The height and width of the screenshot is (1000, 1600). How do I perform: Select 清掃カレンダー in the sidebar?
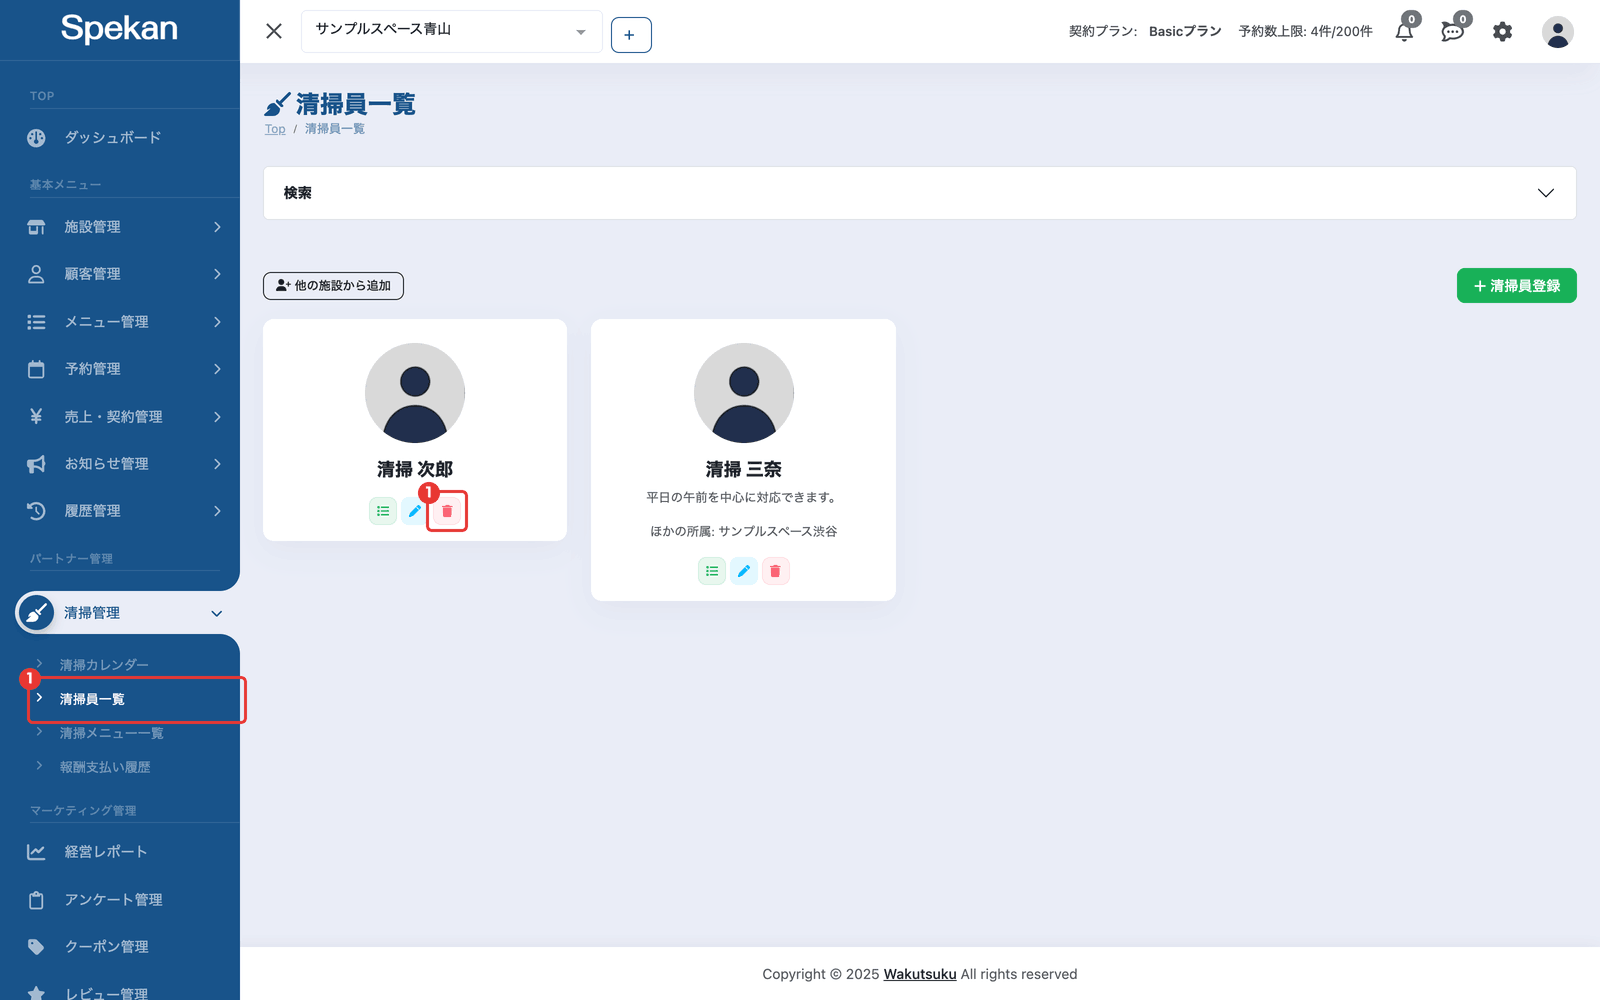104,665
